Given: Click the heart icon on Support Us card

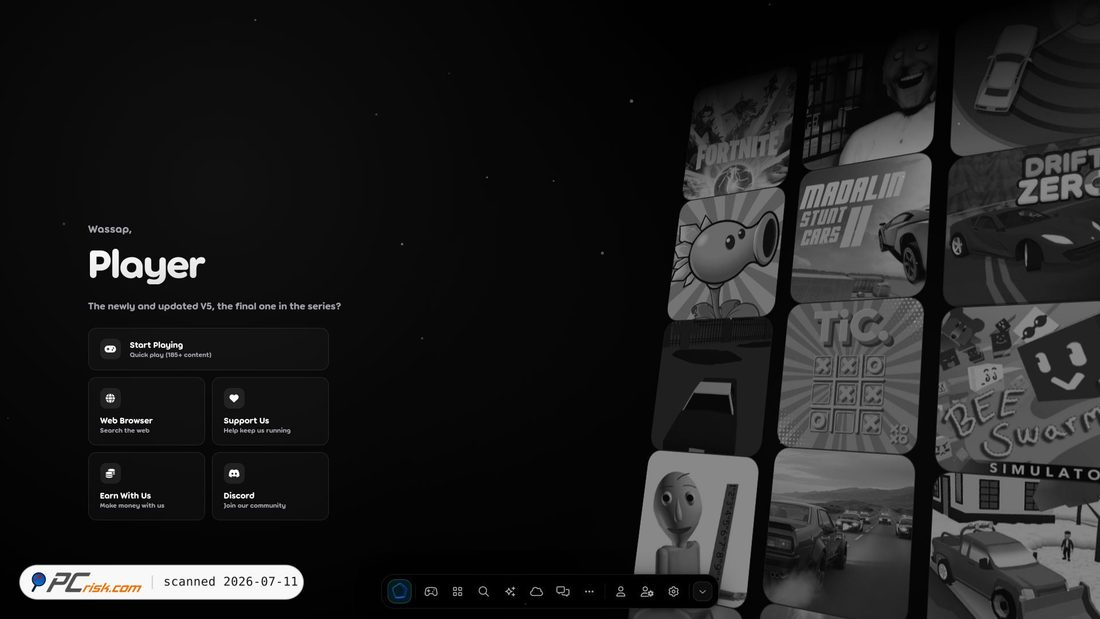Looking at the screenshot, I should click(x=234, y=398).
